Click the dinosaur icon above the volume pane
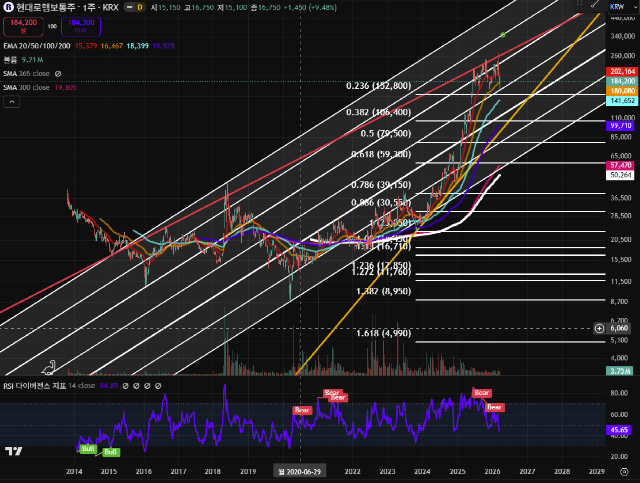This screenshot has width=640, height=483. pos(49,368)
